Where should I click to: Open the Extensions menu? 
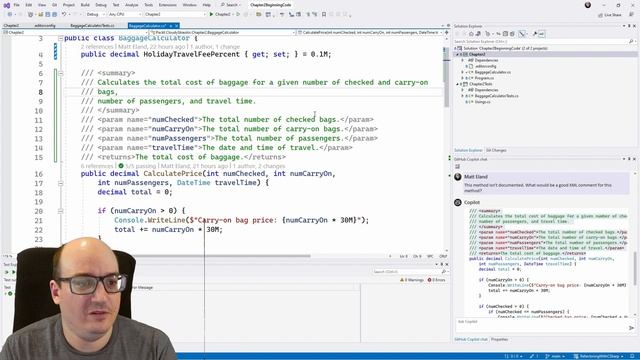(168, 5)
